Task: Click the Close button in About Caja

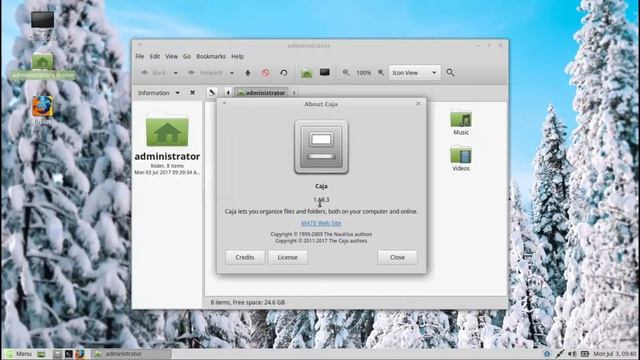Action: pos(397,258)
